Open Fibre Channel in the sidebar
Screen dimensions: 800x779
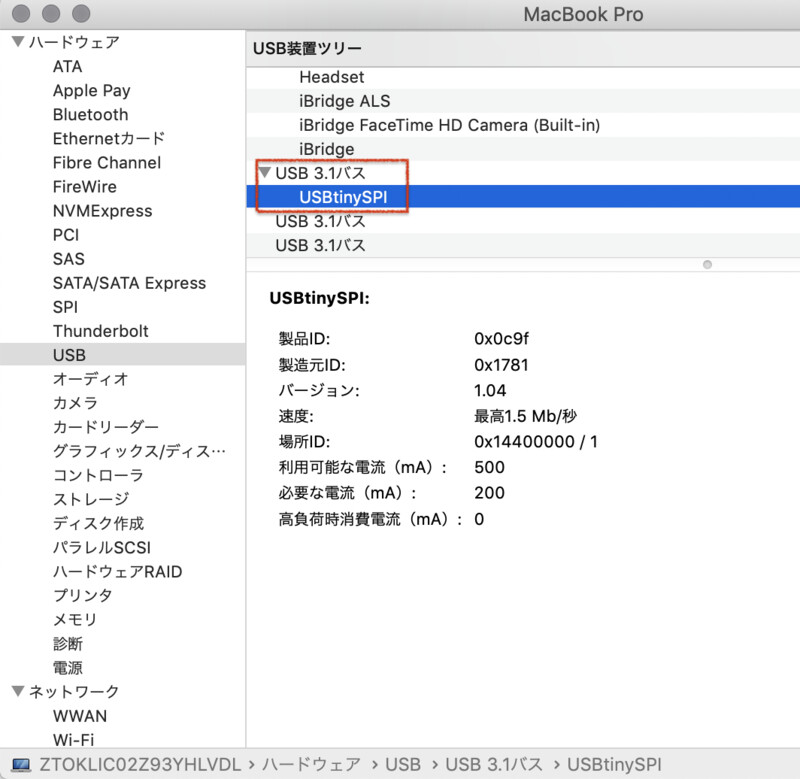[x=107, y=162]
